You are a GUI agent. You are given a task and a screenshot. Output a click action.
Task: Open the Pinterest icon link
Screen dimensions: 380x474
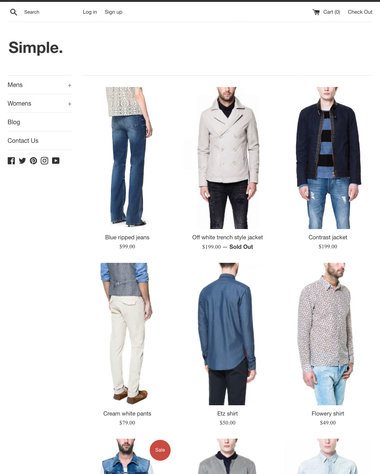pyautogui.click(x=33, y=161)
